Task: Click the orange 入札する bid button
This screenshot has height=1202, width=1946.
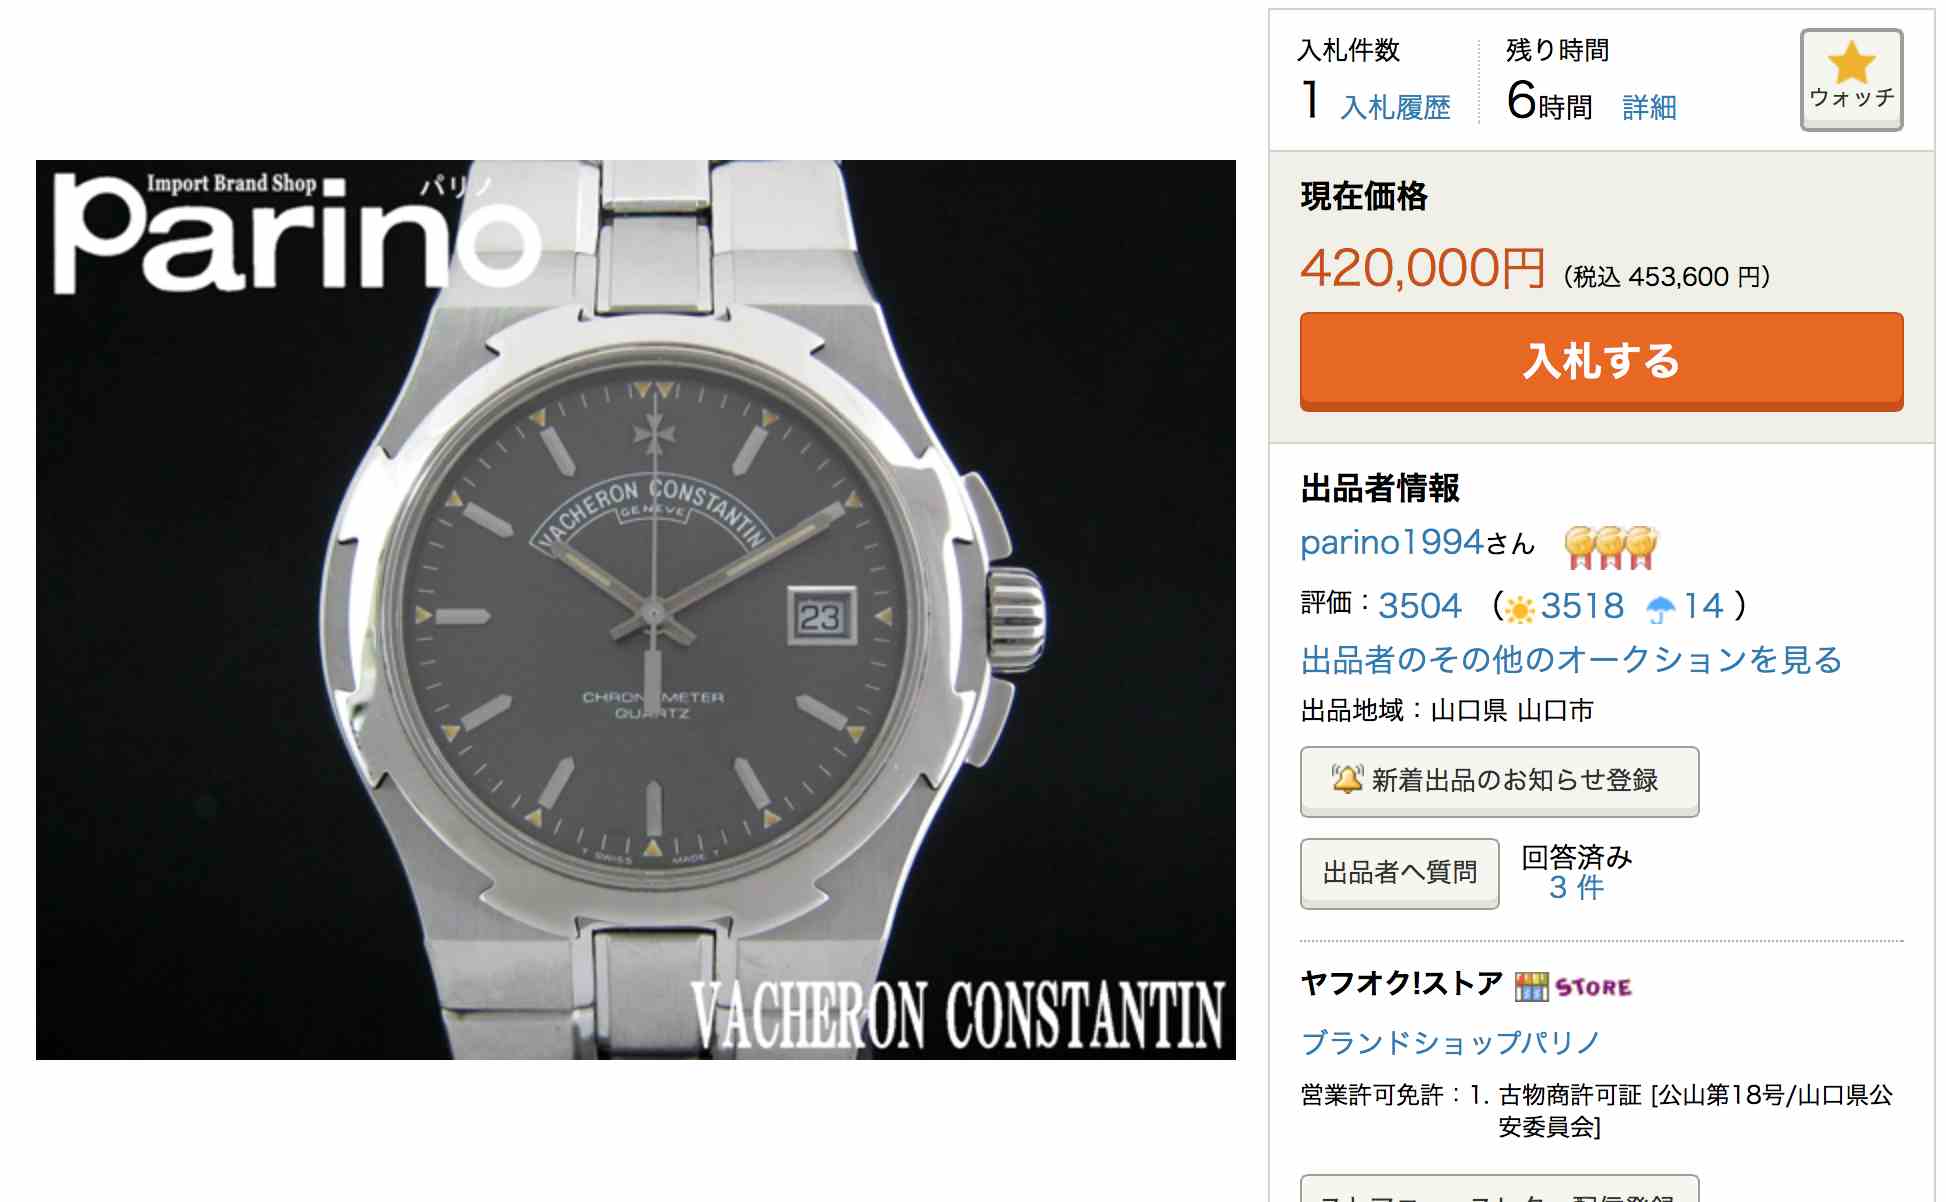Action: click(x=1601, y=362)
